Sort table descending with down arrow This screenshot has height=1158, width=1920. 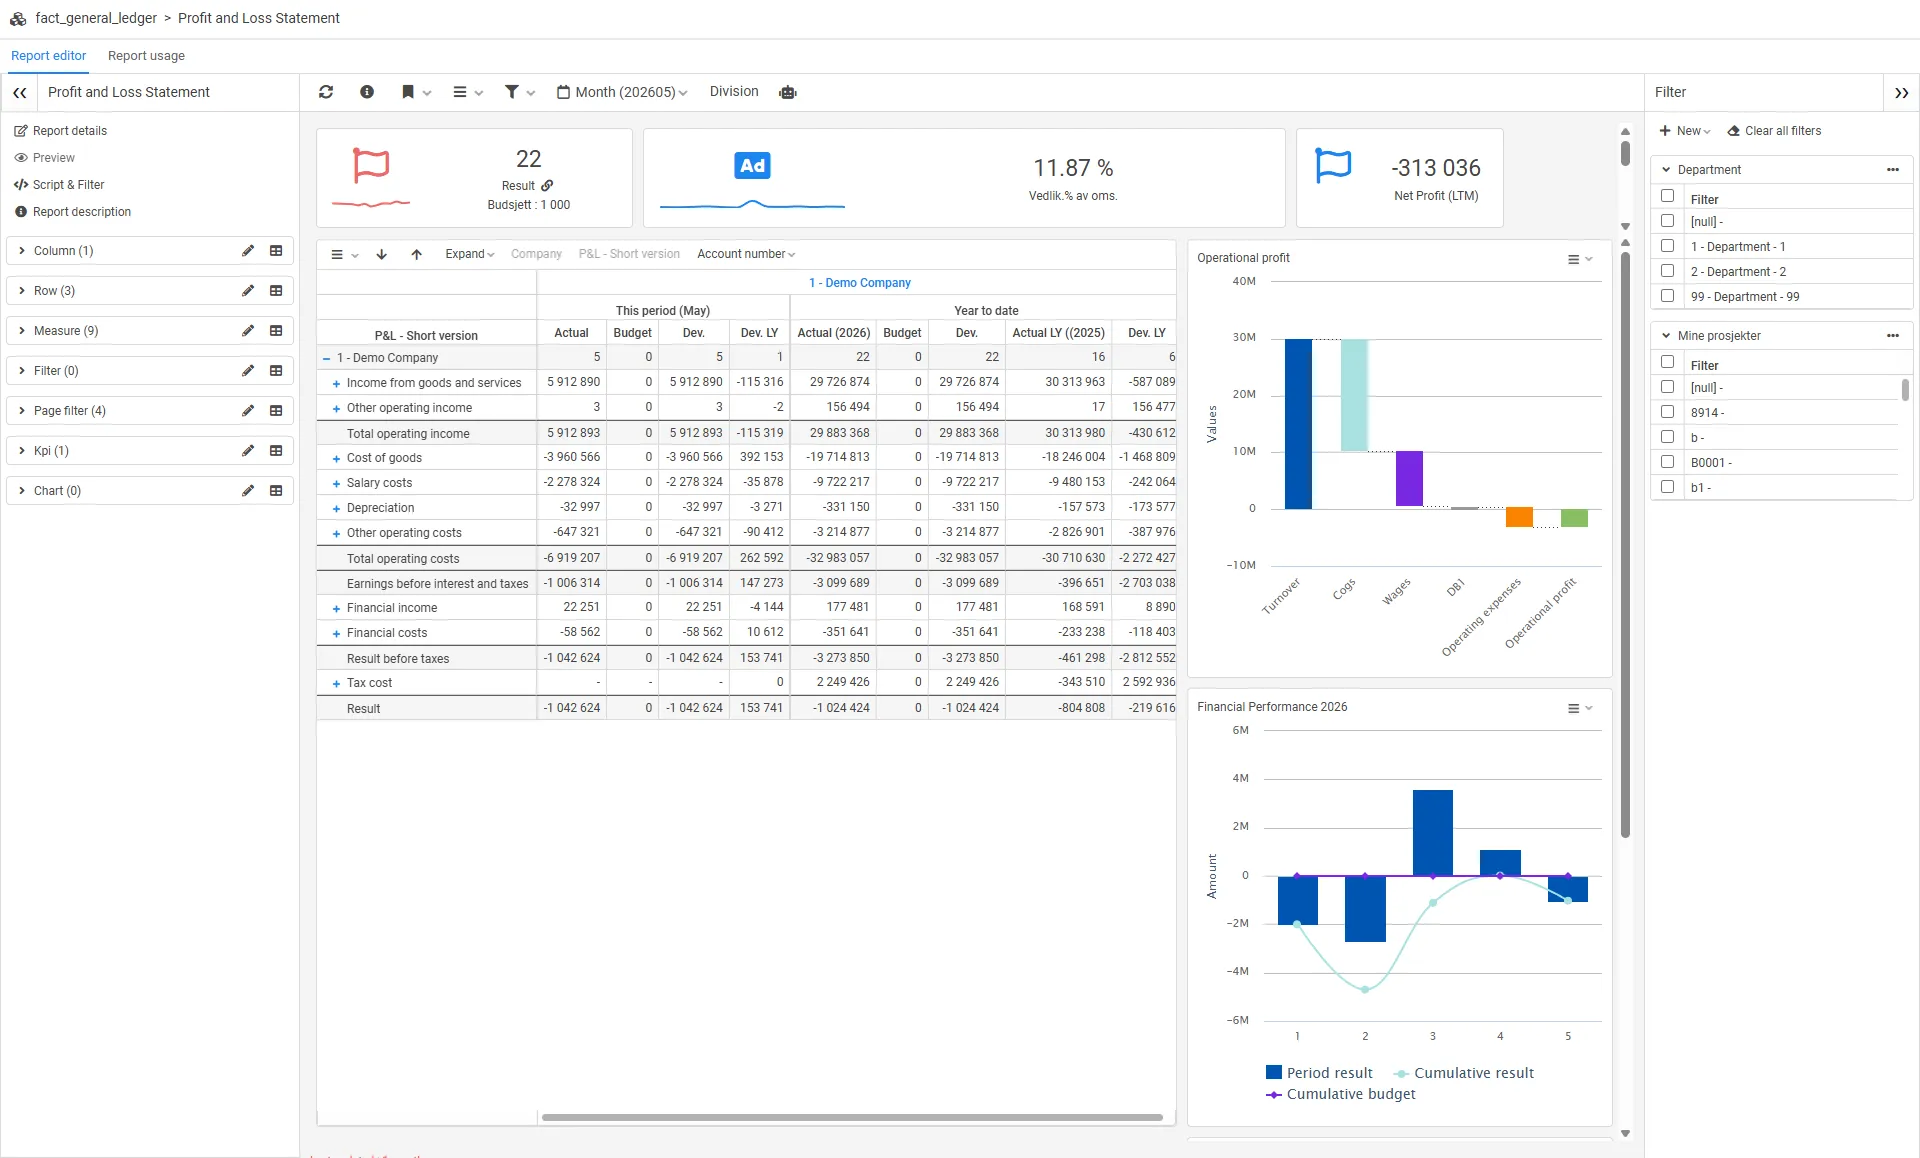pyautogui.click(x=382, y=254)
